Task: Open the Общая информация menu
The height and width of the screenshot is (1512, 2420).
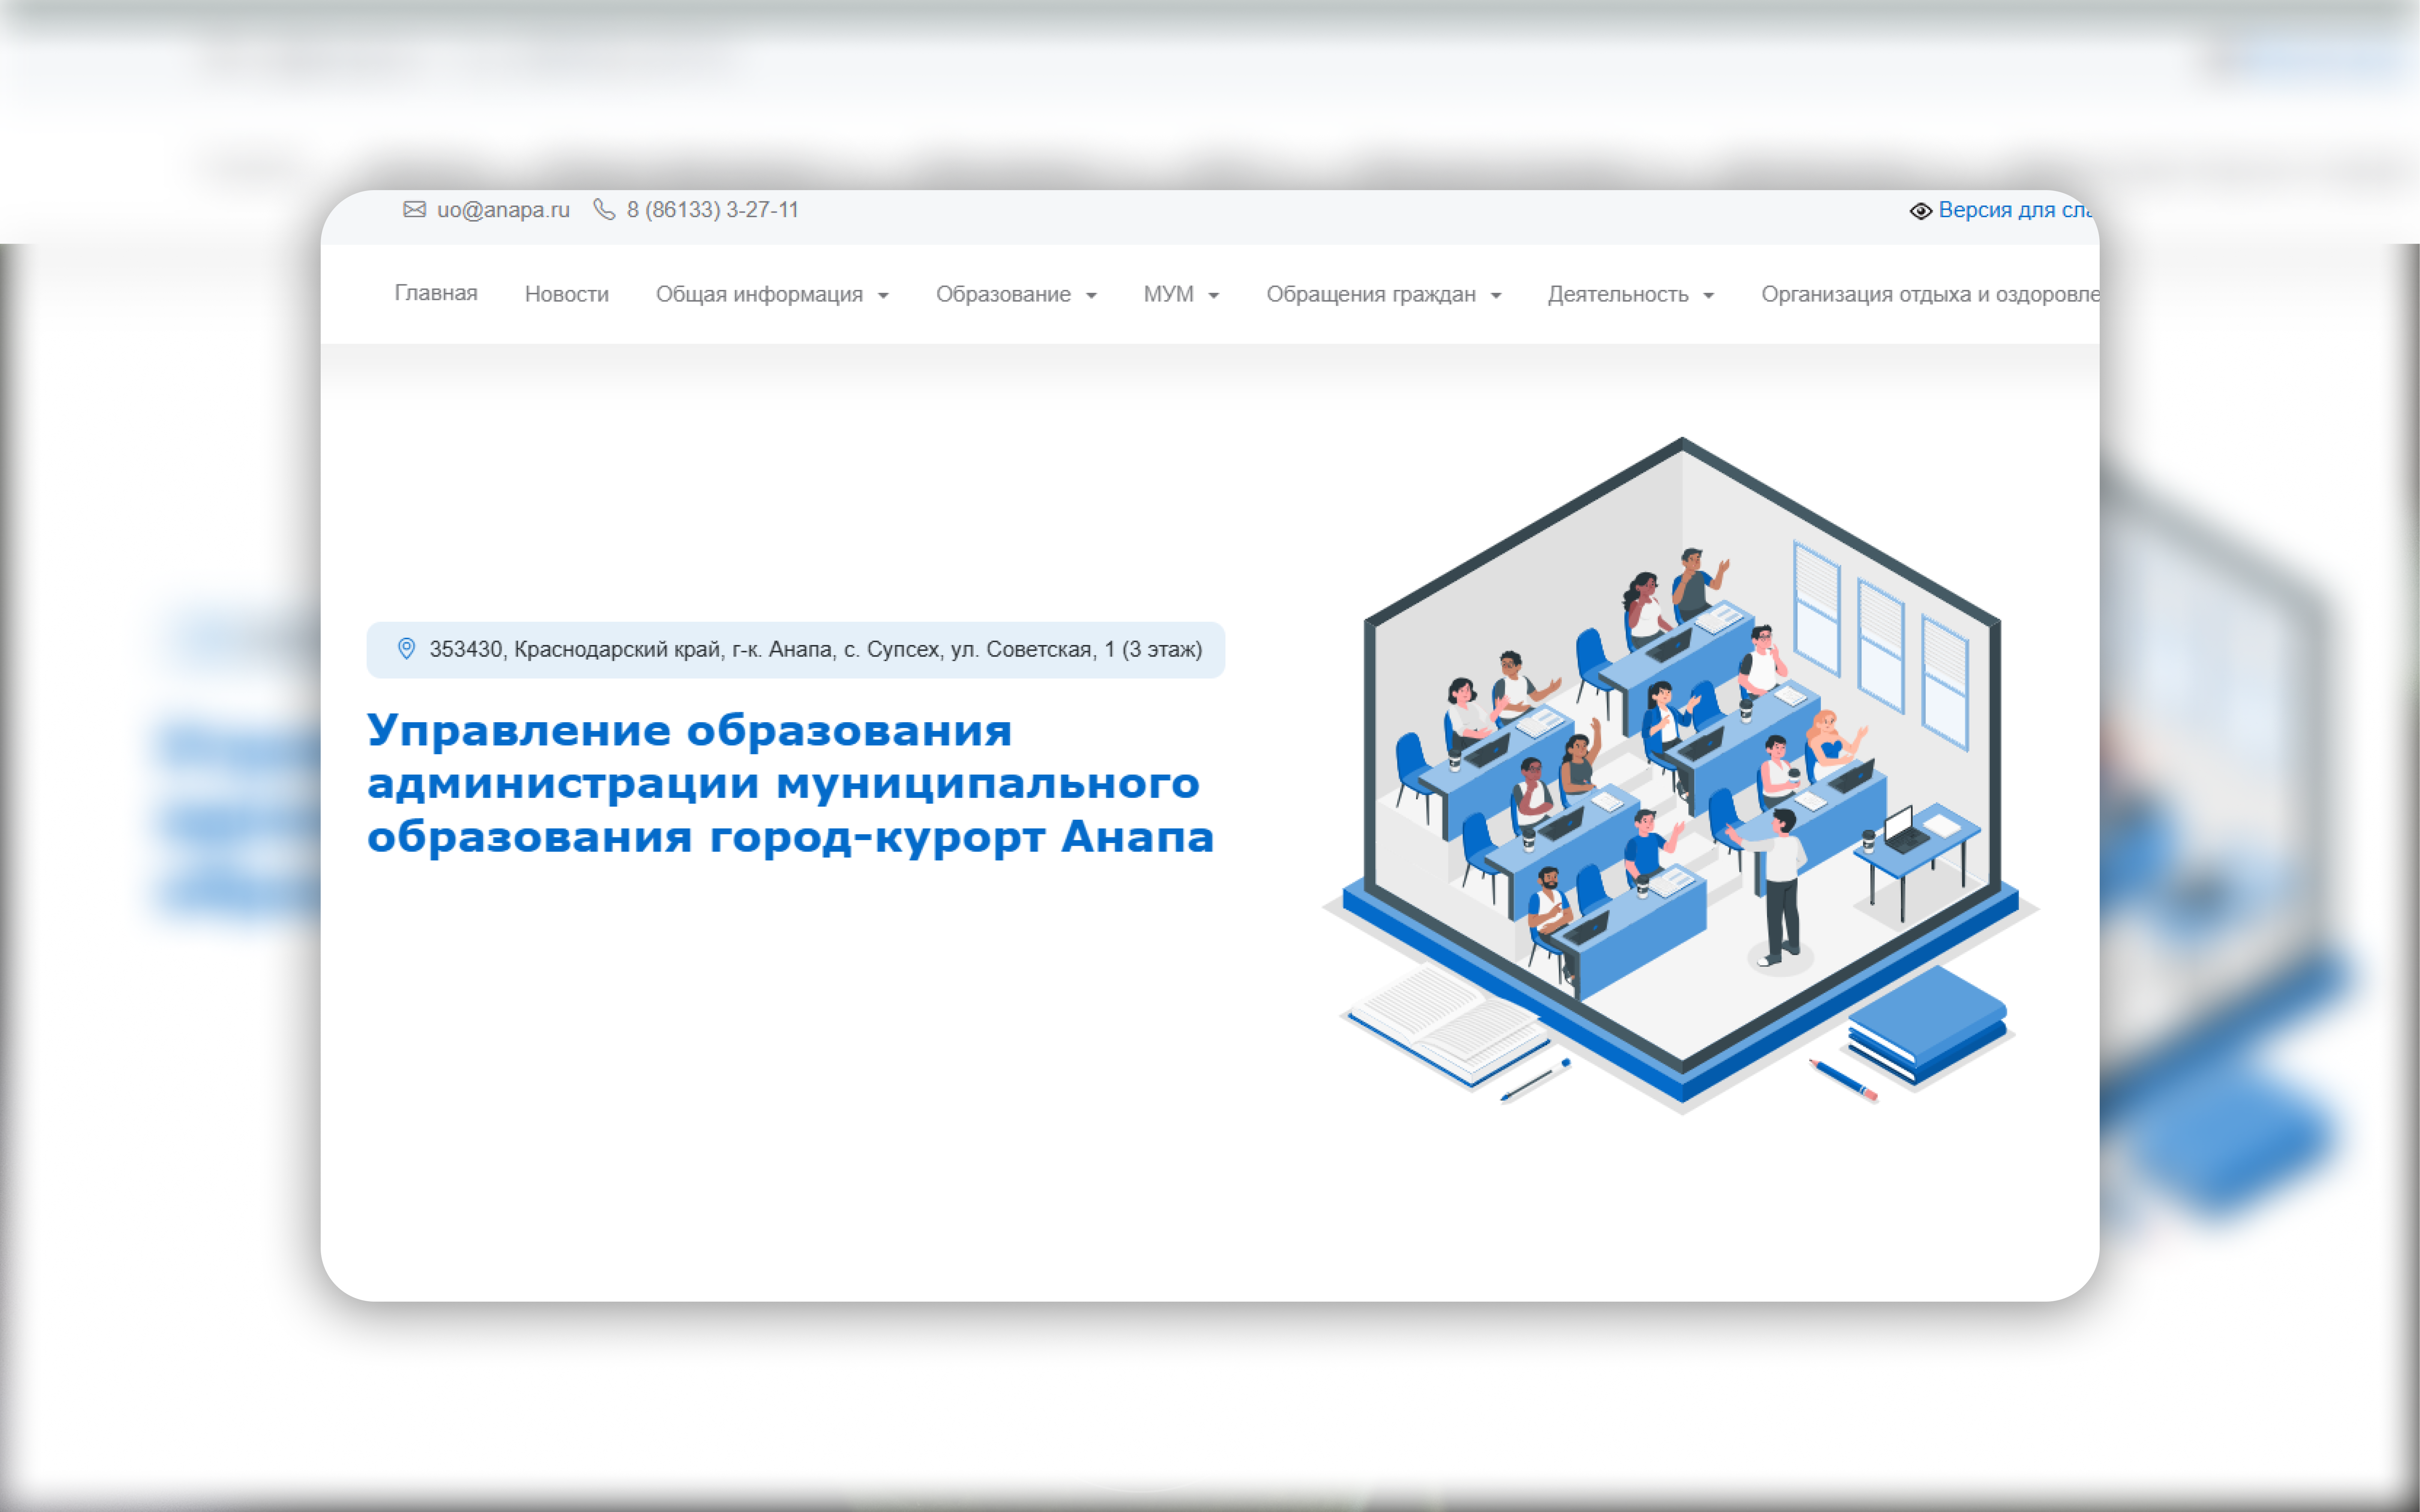Action: point(759,294)
